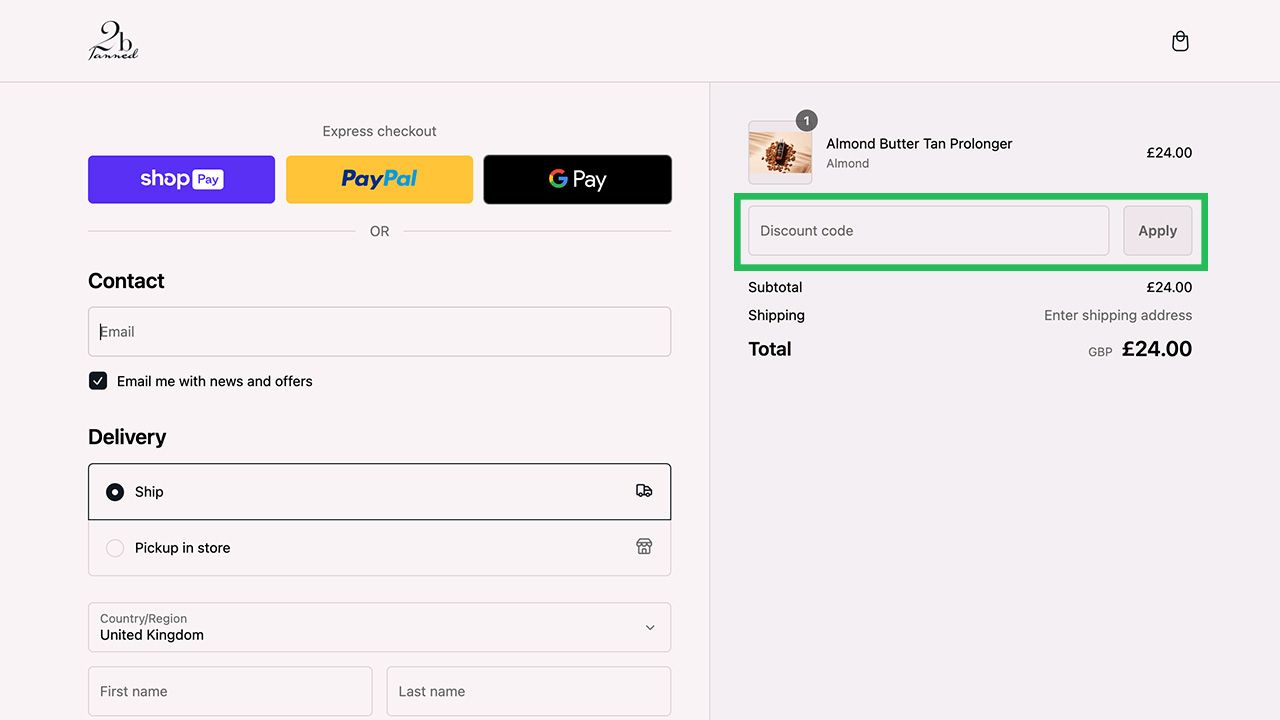Click the Almond Butter Tan Prolonger product name

click(919, 144)
